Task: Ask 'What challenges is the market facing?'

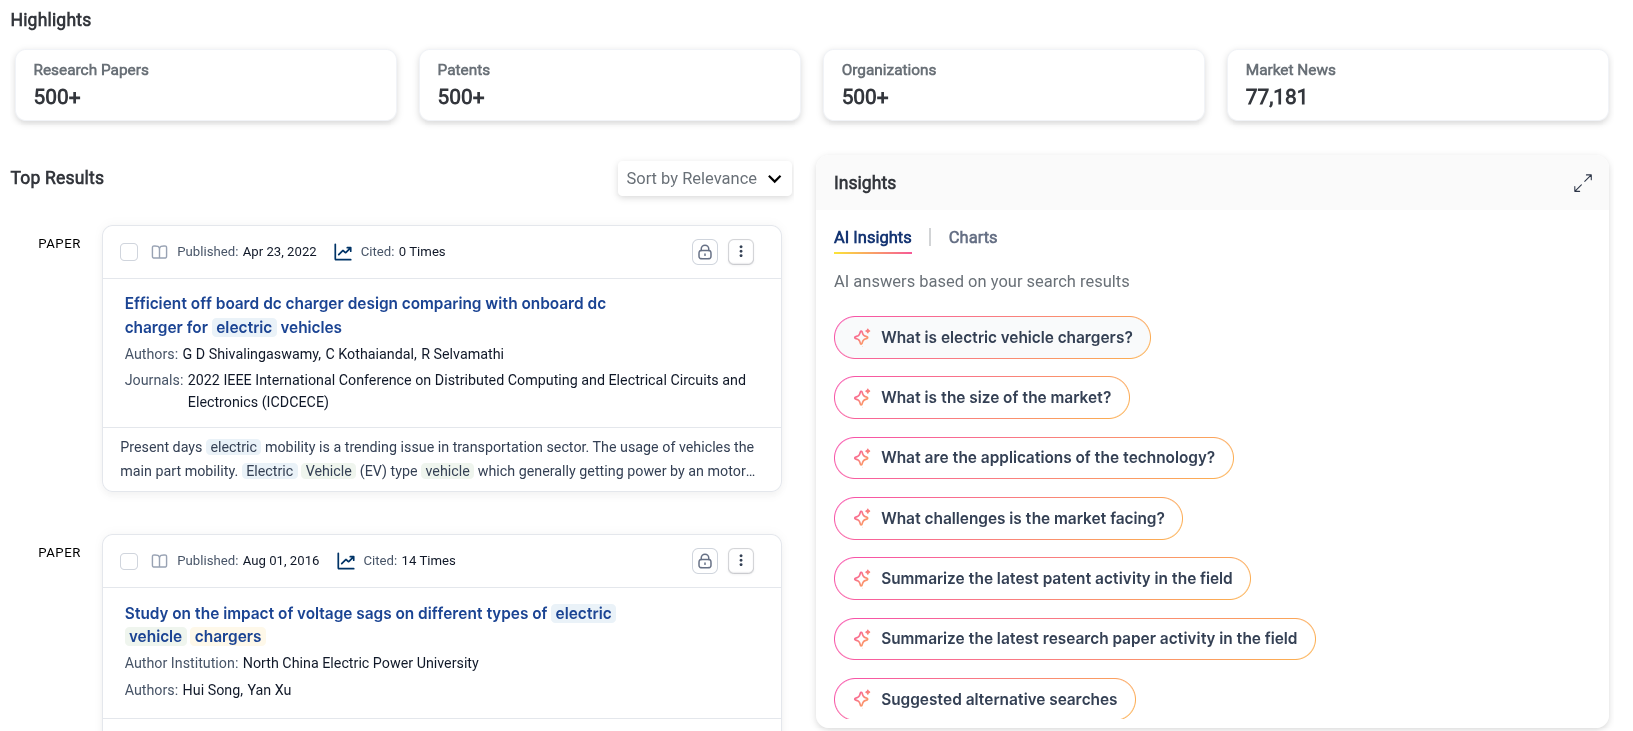Action: point(1008,518)
